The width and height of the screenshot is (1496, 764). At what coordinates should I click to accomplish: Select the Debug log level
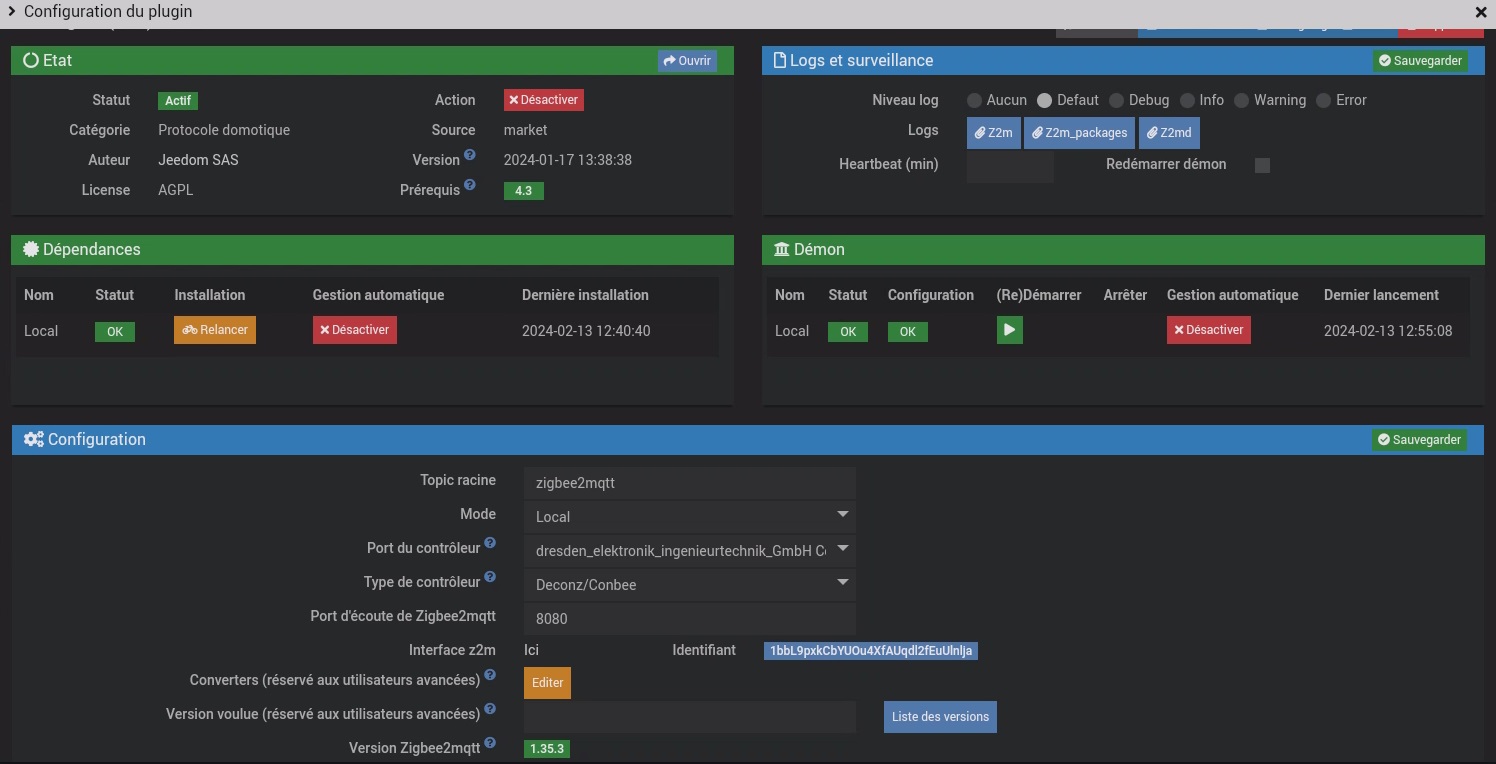(x=1116, y=101)
